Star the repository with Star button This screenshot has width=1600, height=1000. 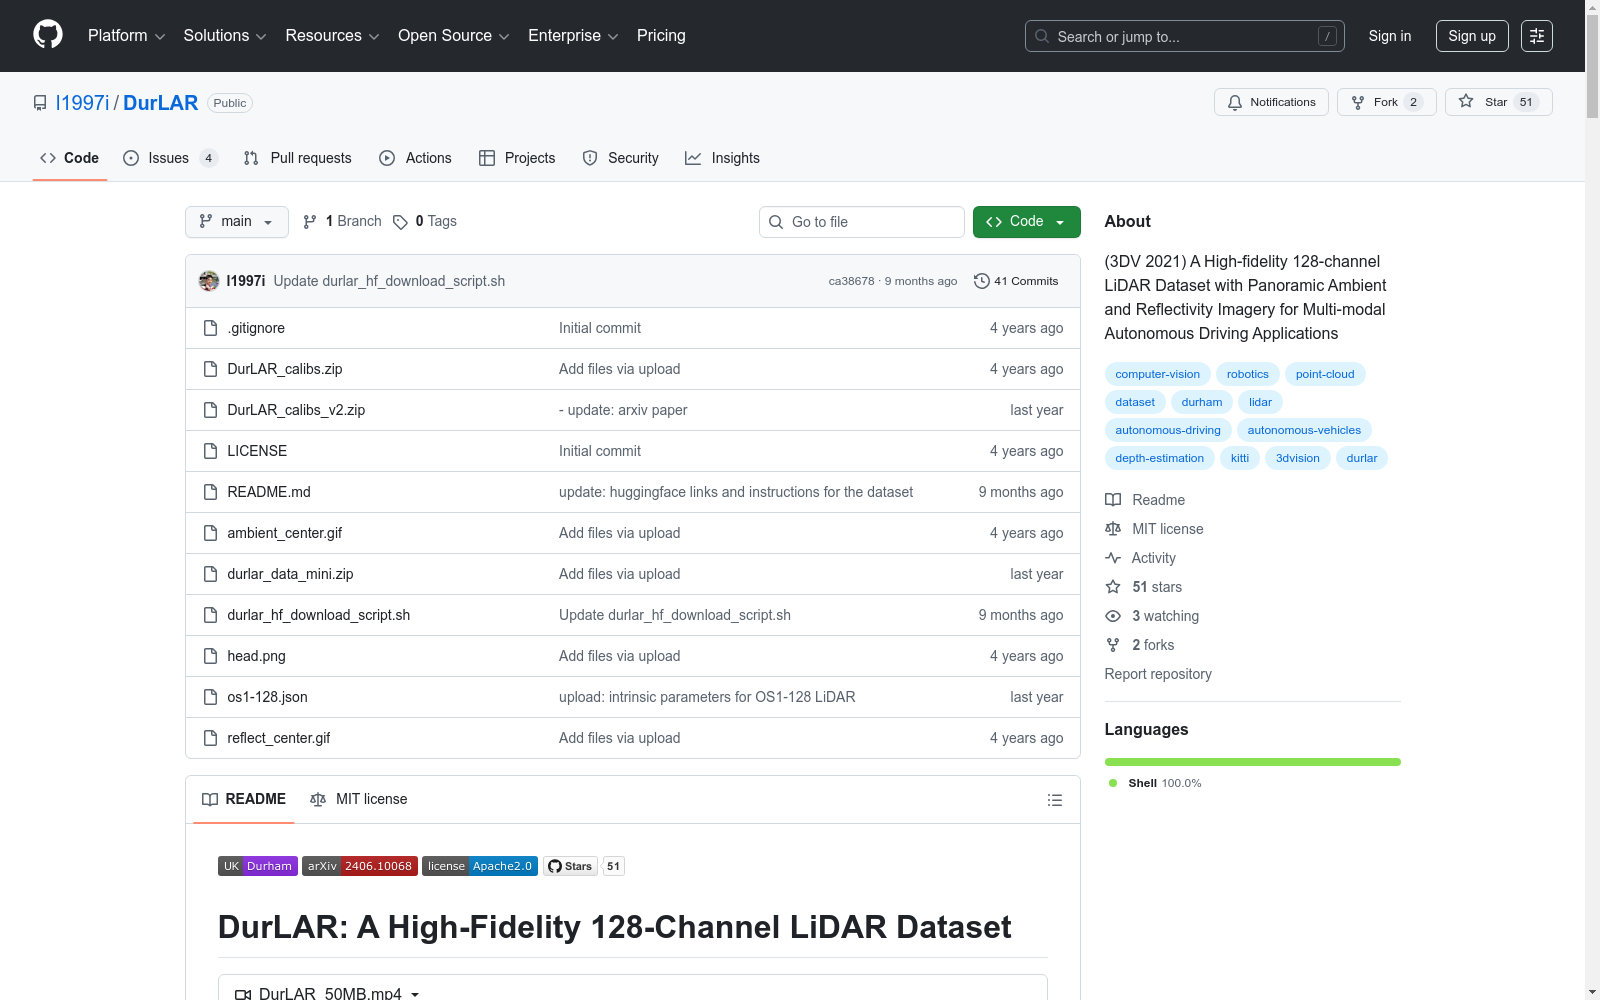click(x=1498, y=102)
